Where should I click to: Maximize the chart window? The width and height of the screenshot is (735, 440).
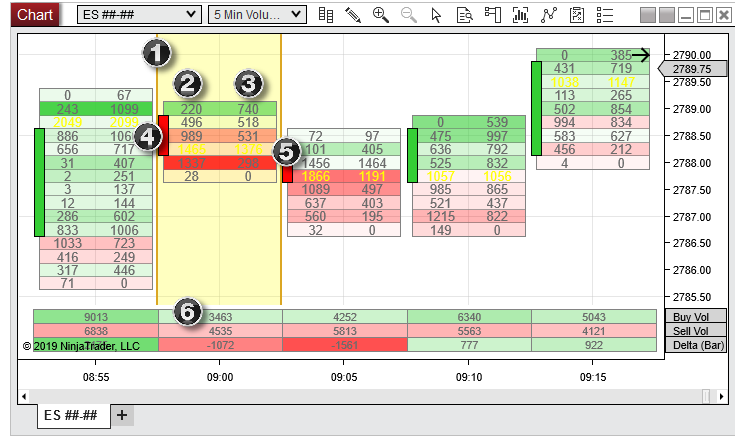(705, 15)
